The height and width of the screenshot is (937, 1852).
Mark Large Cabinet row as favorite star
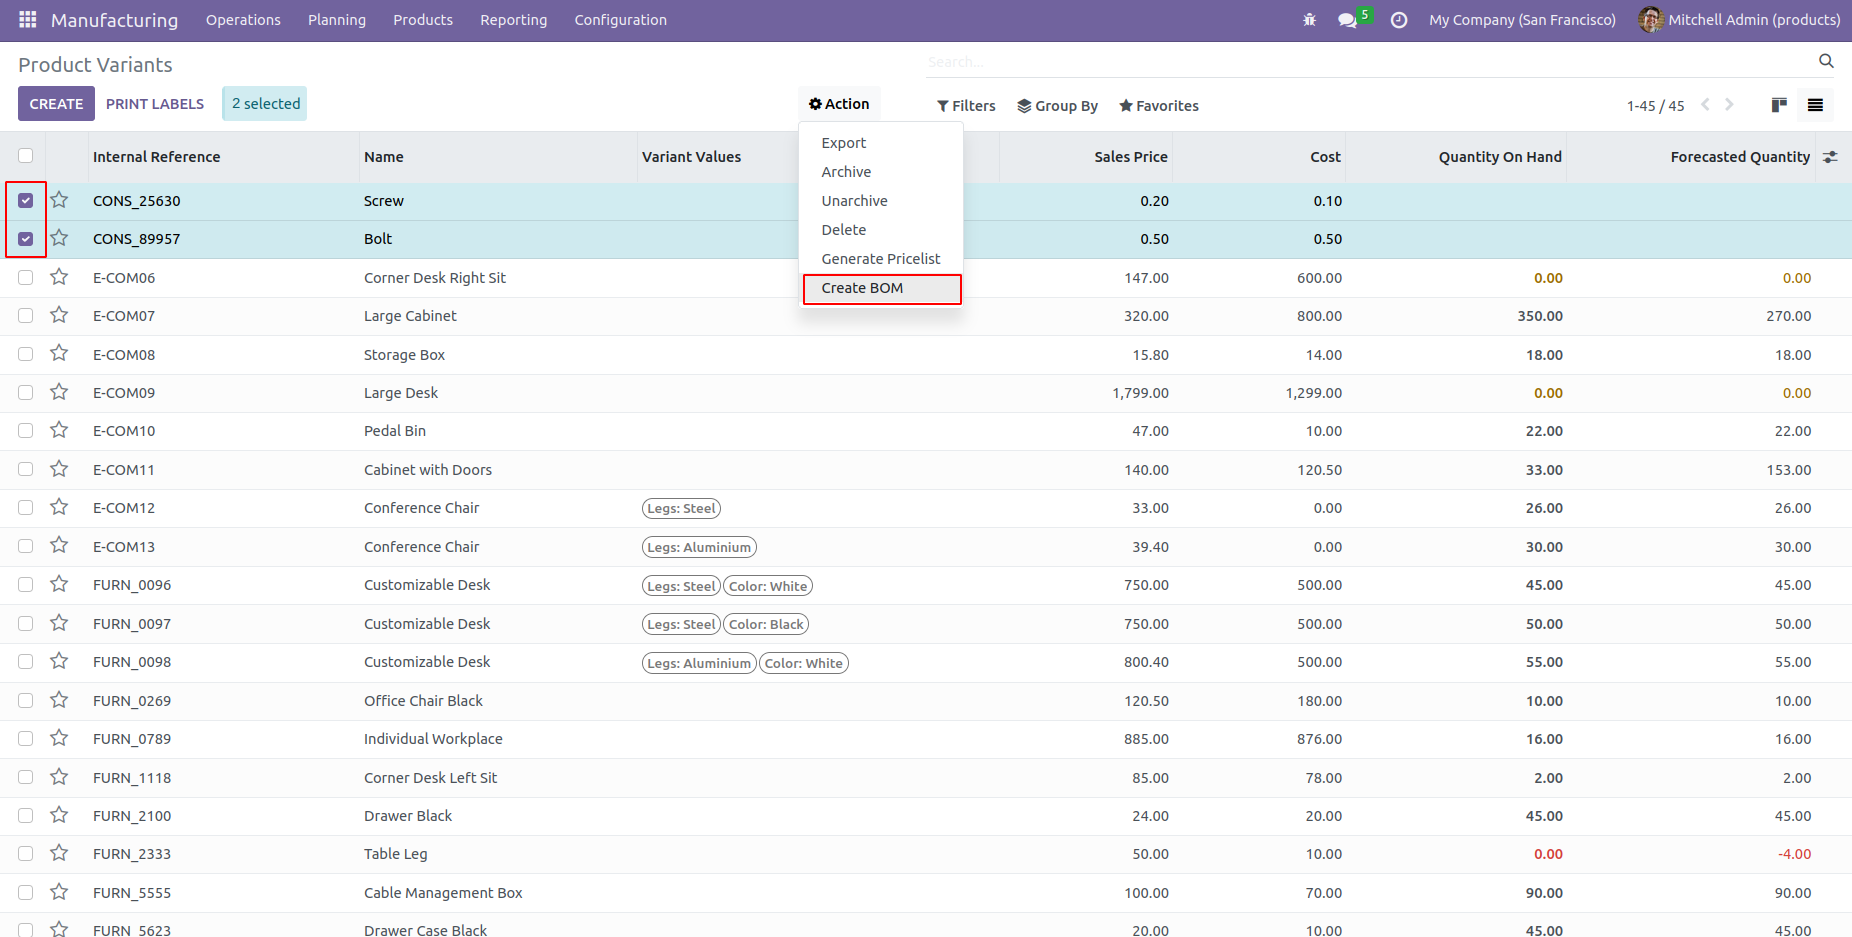click(x=60, y=316)
